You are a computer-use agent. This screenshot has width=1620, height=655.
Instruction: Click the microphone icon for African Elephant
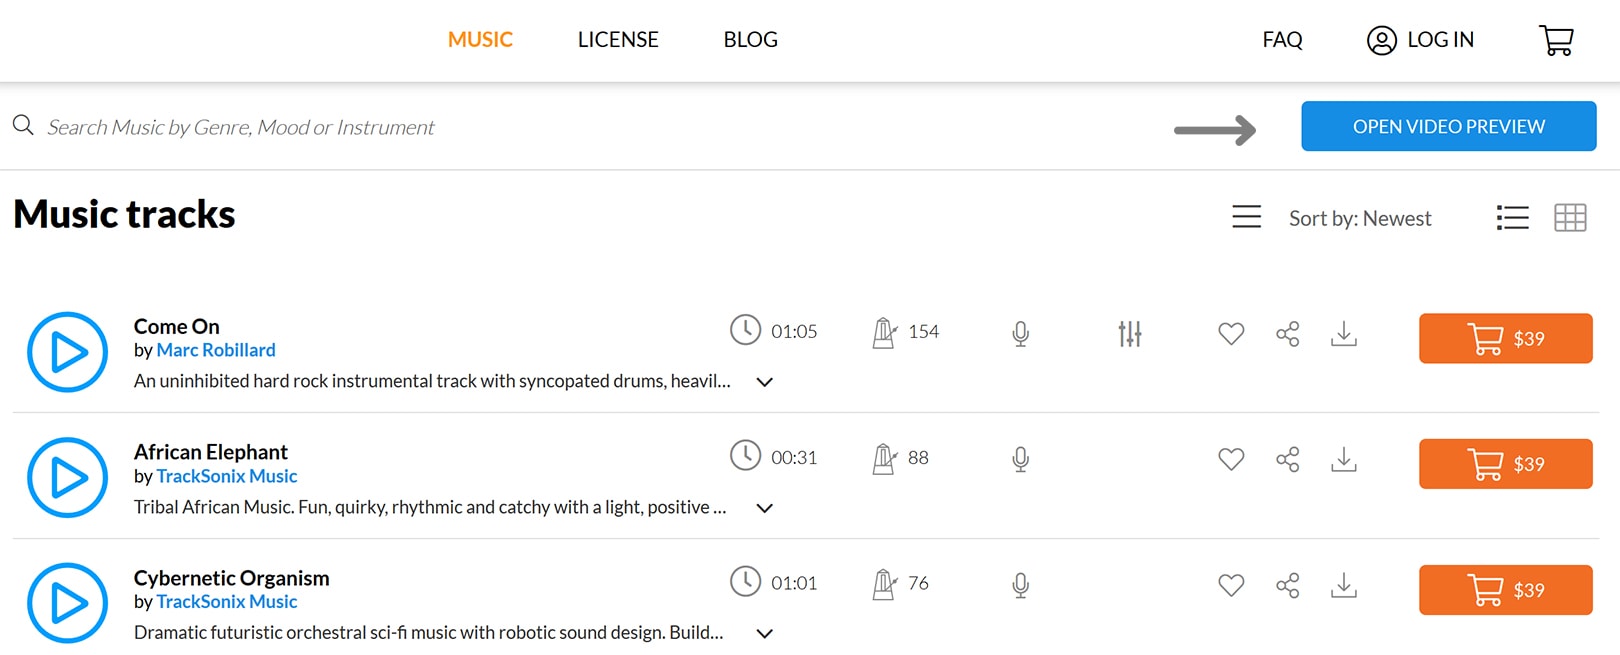[1020, 459]
